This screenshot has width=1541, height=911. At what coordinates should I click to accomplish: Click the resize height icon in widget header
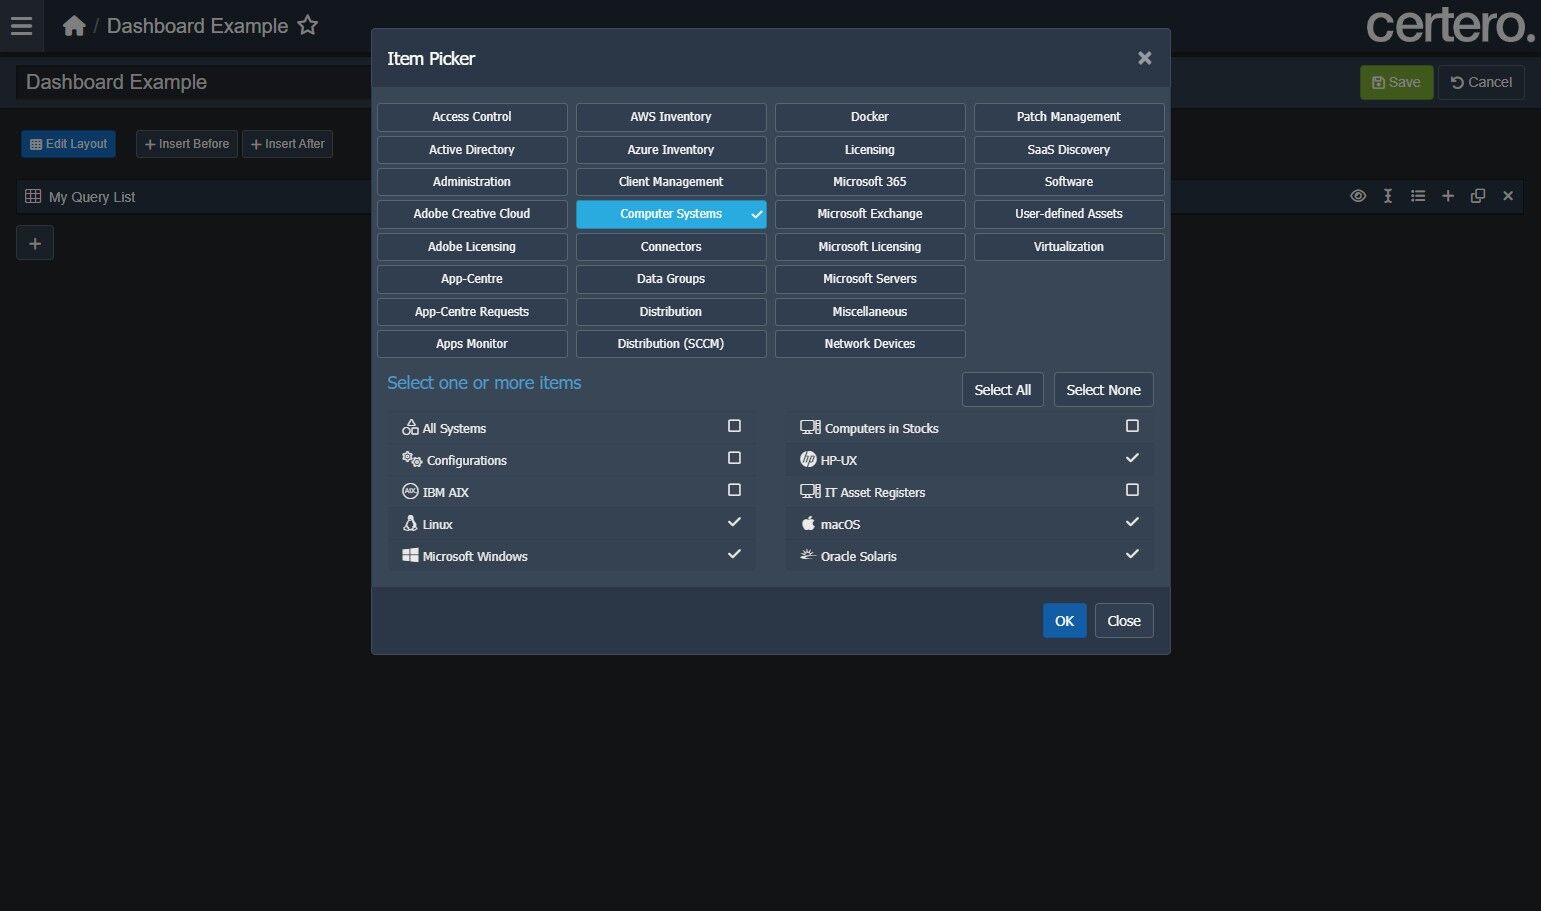(1388, 196)
